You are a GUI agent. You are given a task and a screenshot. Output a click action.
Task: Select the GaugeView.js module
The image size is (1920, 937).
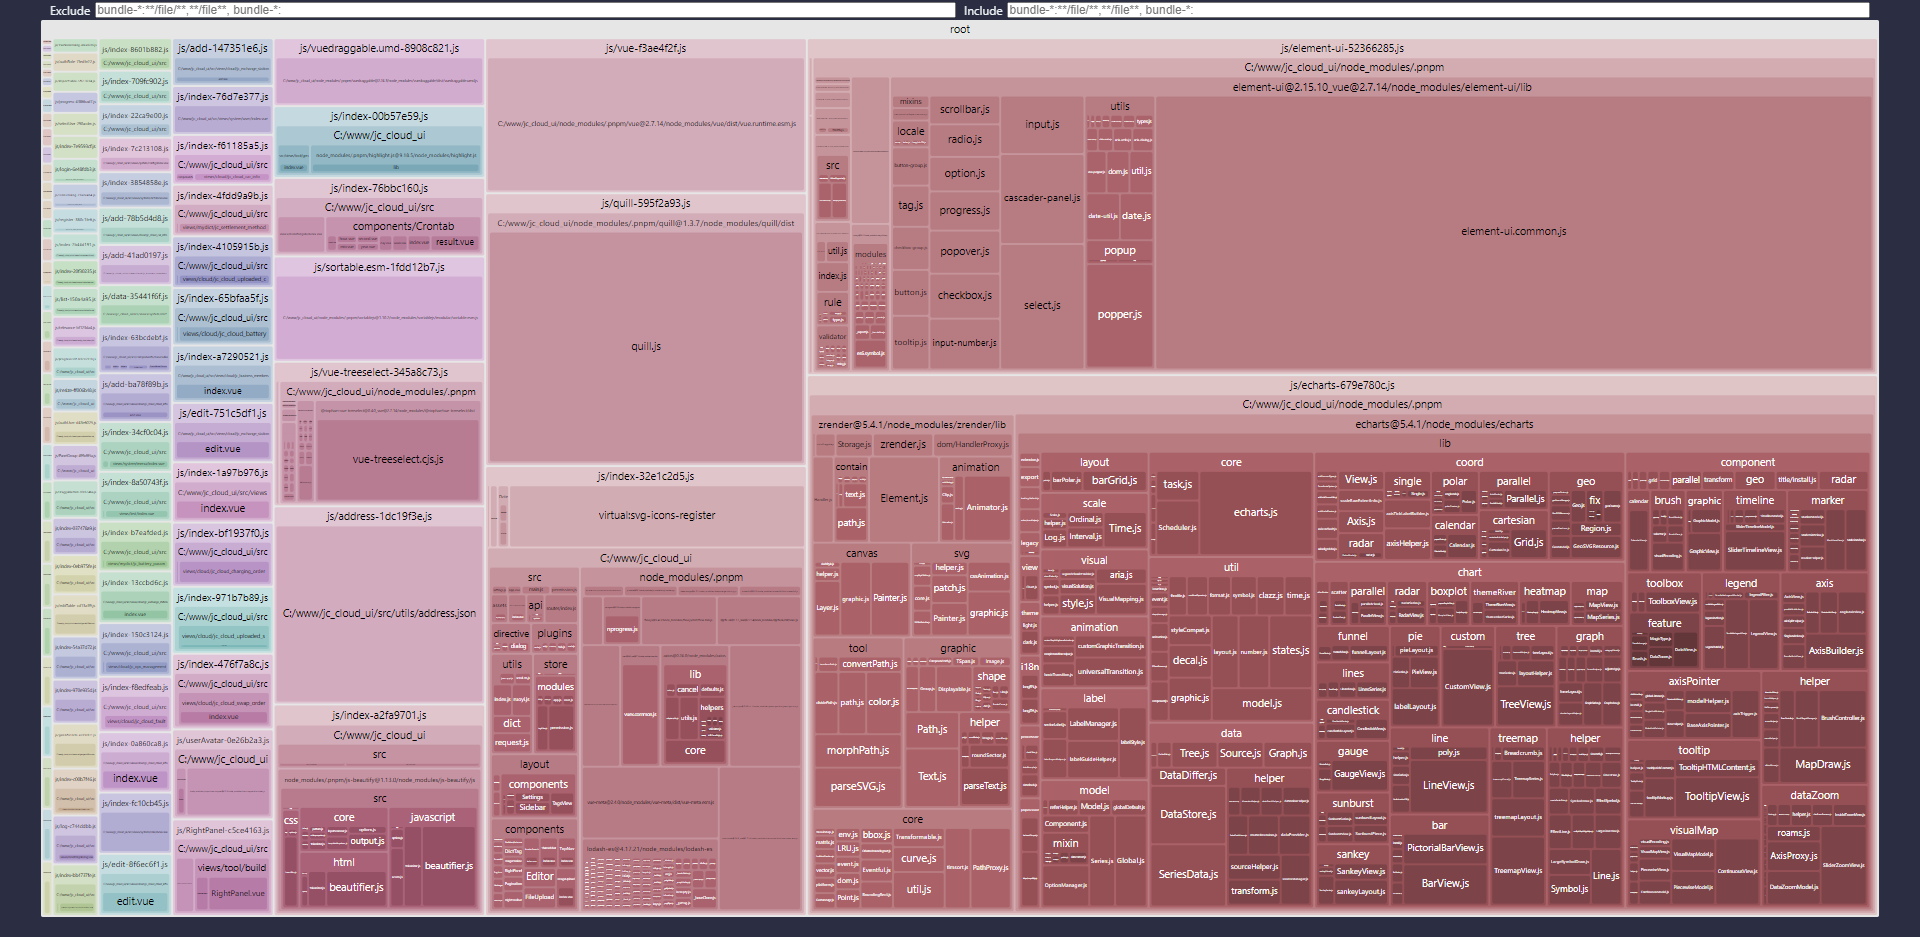[1359, 774]
